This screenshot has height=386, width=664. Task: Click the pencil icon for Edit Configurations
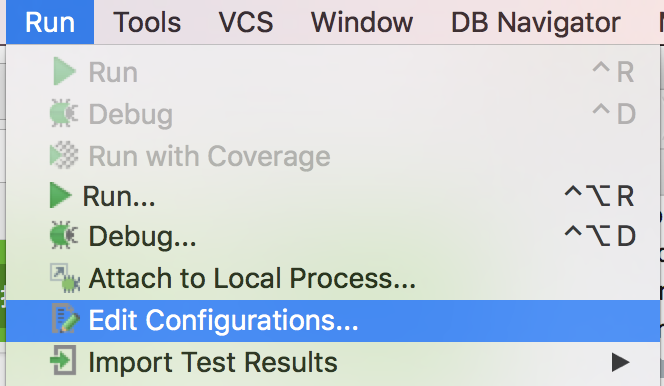(65, 319)
